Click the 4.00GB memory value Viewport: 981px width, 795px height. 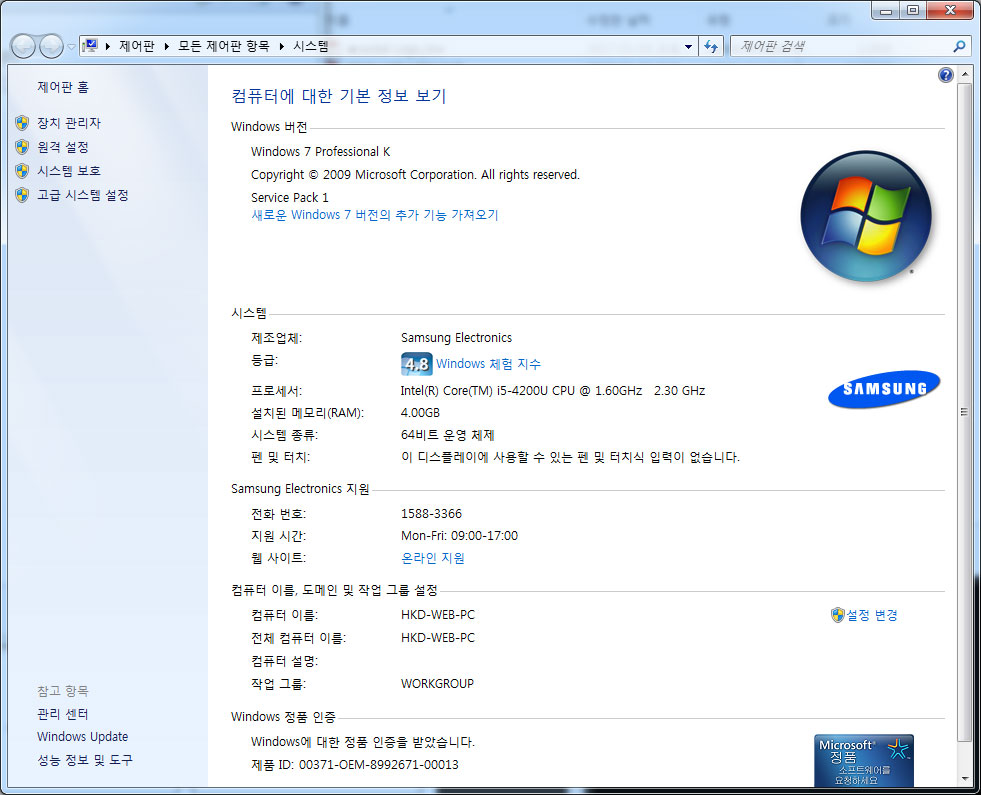(x=420, y=413)
